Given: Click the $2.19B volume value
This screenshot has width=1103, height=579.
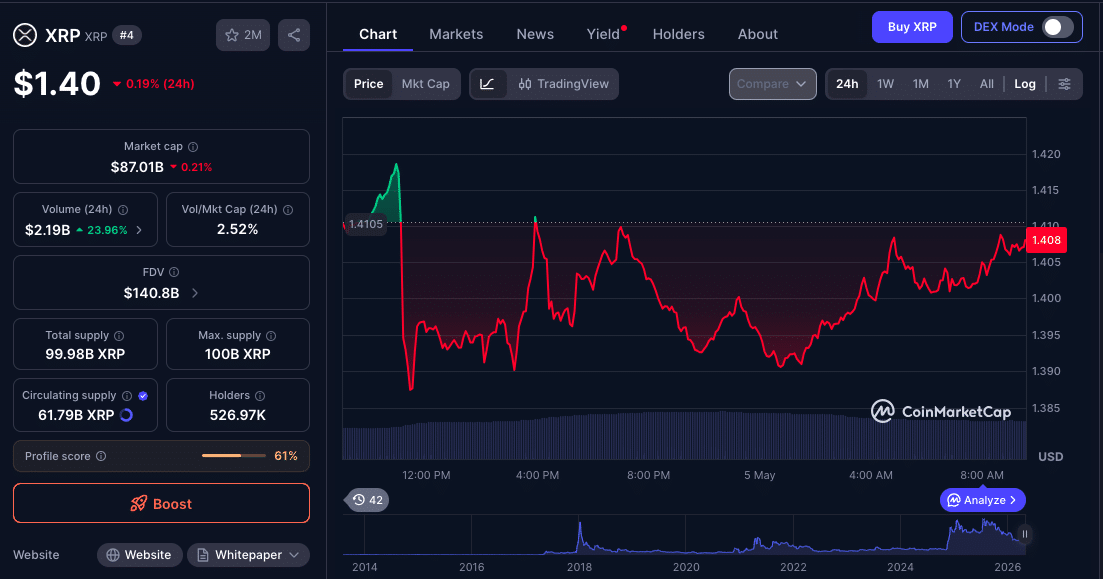Looking at the screenshot, I should point(47,230).
